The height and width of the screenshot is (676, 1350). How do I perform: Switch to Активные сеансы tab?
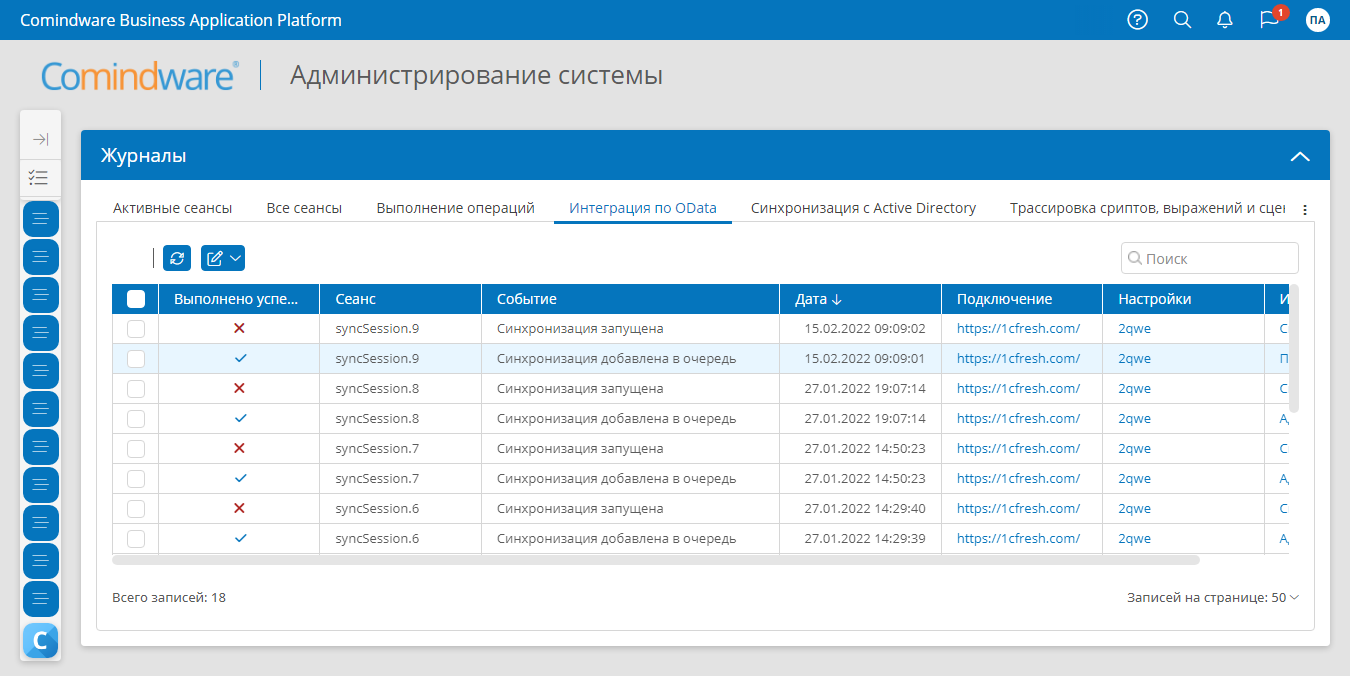click(172, 208)
